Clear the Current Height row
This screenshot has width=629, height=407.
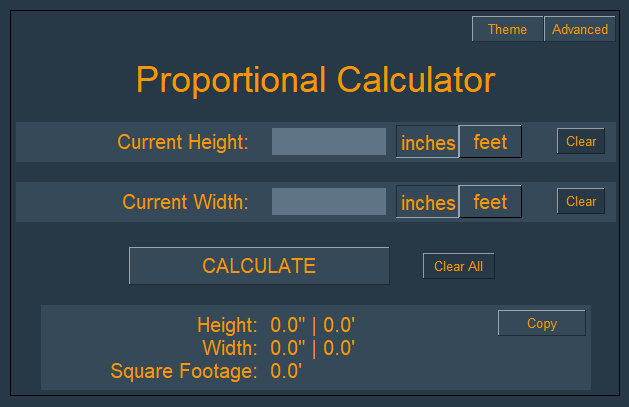(581, 141)
